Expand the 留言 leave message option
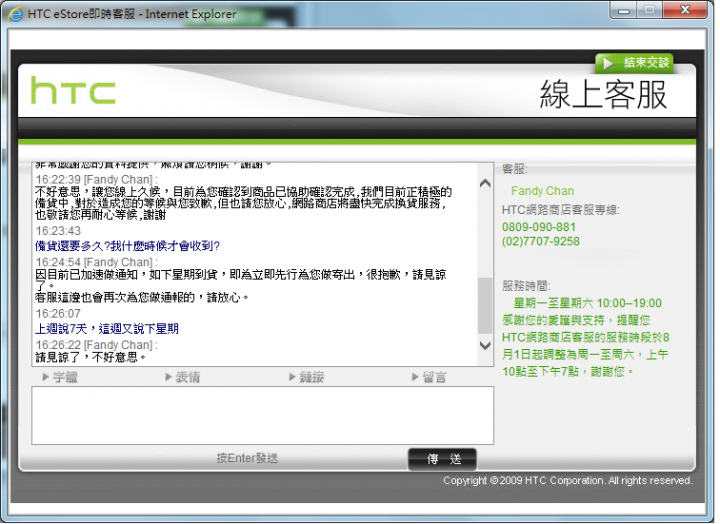 pyautogui.click(x=429, y=377)
